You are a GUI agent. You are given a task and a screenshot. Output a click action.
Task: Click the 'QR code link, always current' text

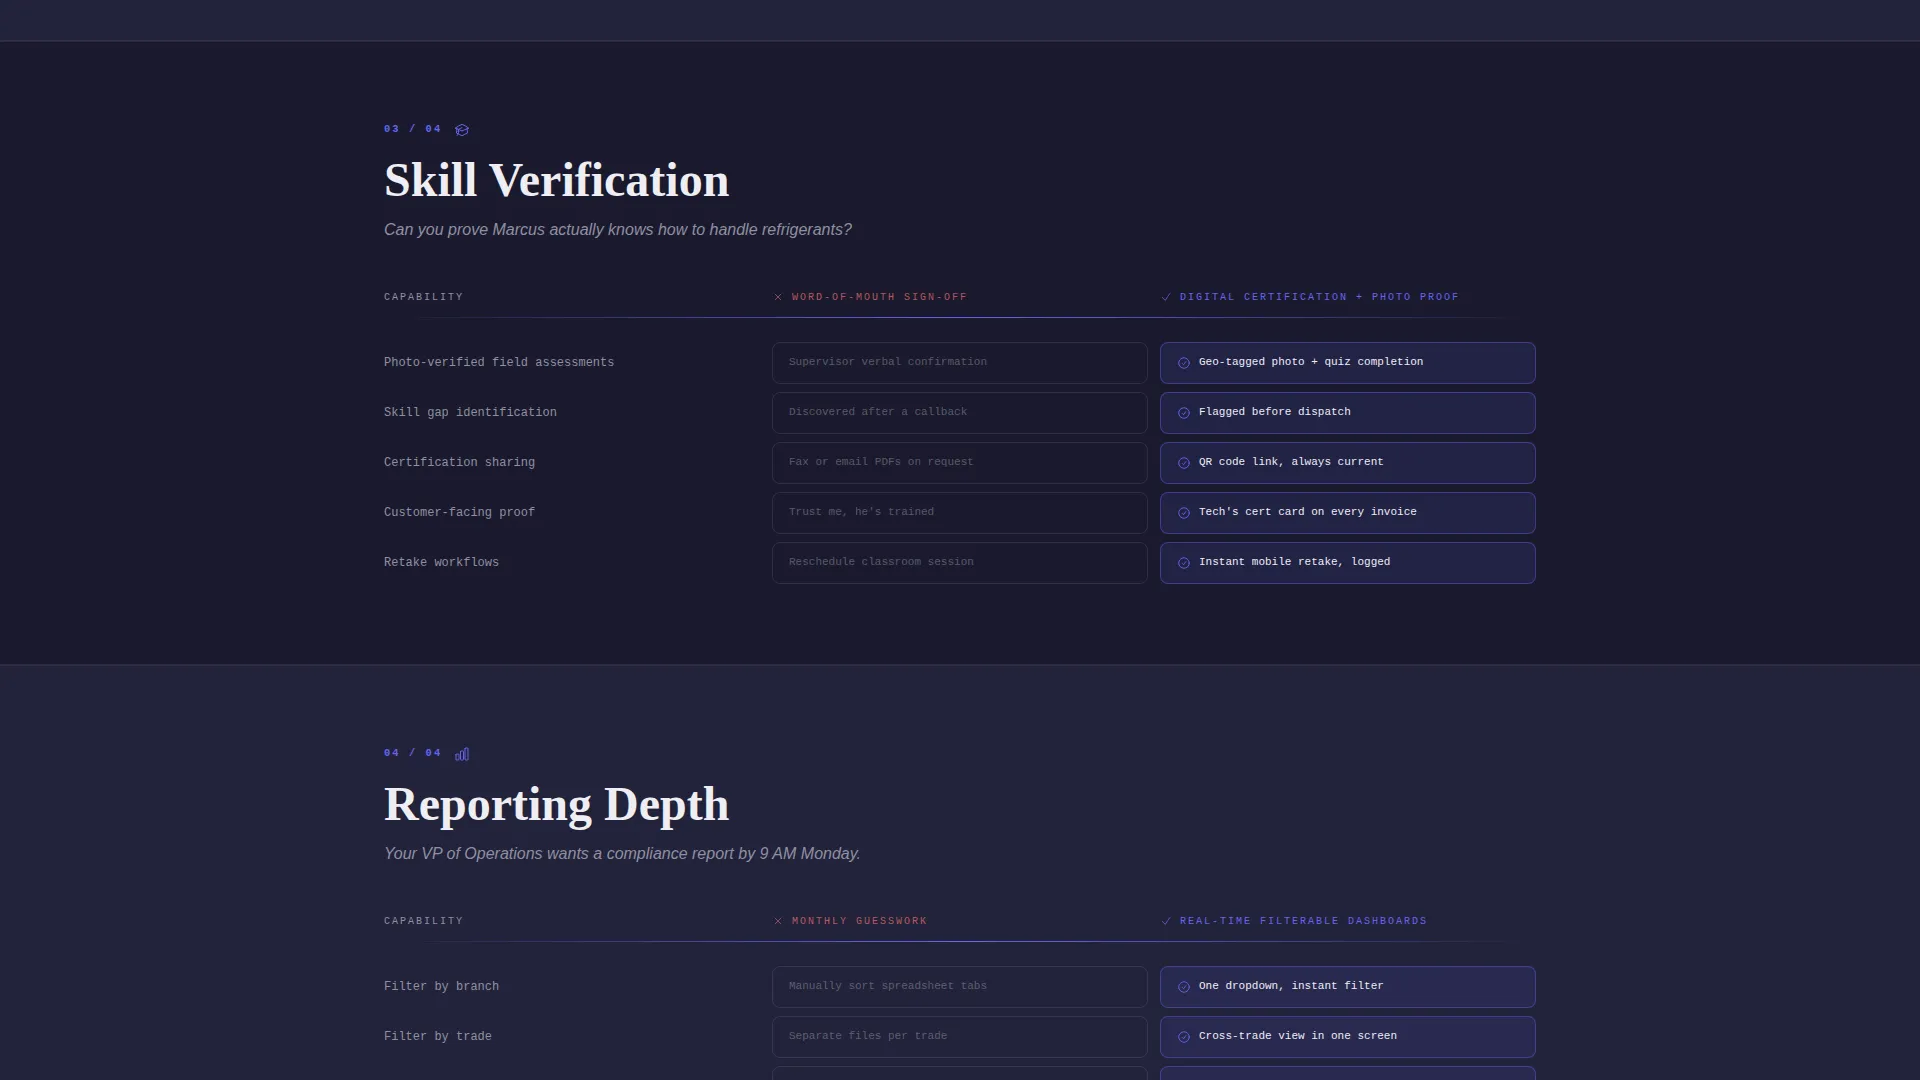pos(1291,462)
